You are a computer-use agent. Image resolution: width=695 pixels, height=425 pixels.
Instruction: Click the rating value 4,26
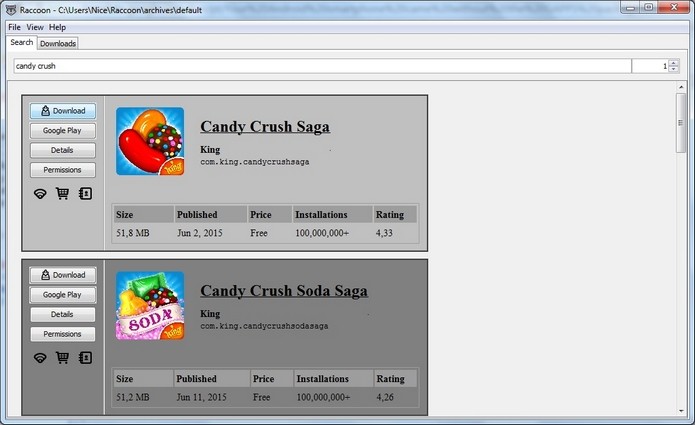[x=385, y=397]
